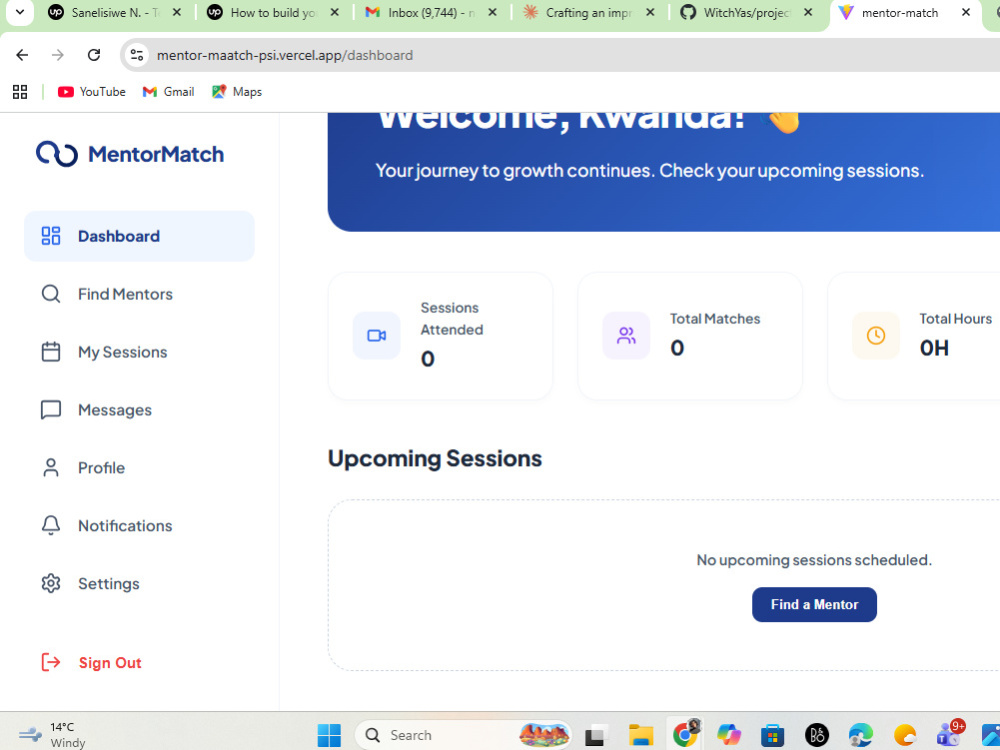Close the Crafting an impr tab
The height and width of the screenshot is (750, 1000).
[650, 12]
